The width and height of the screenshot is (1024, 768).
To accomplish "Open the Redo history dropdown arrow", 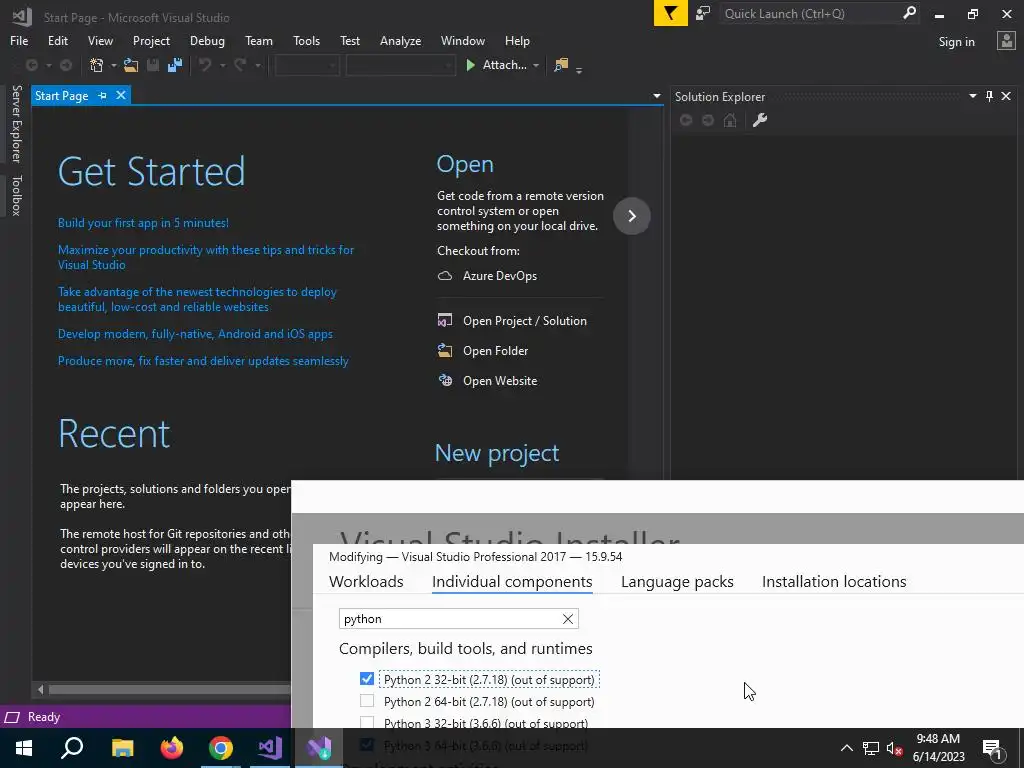I will pos(257,65).
